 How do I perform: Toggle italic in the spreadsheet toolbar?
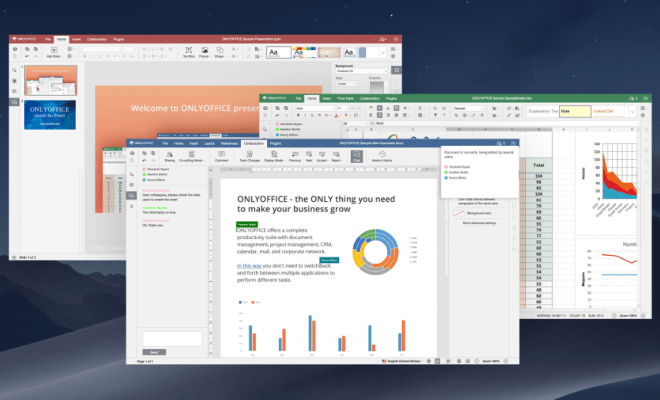pos(305,115)
